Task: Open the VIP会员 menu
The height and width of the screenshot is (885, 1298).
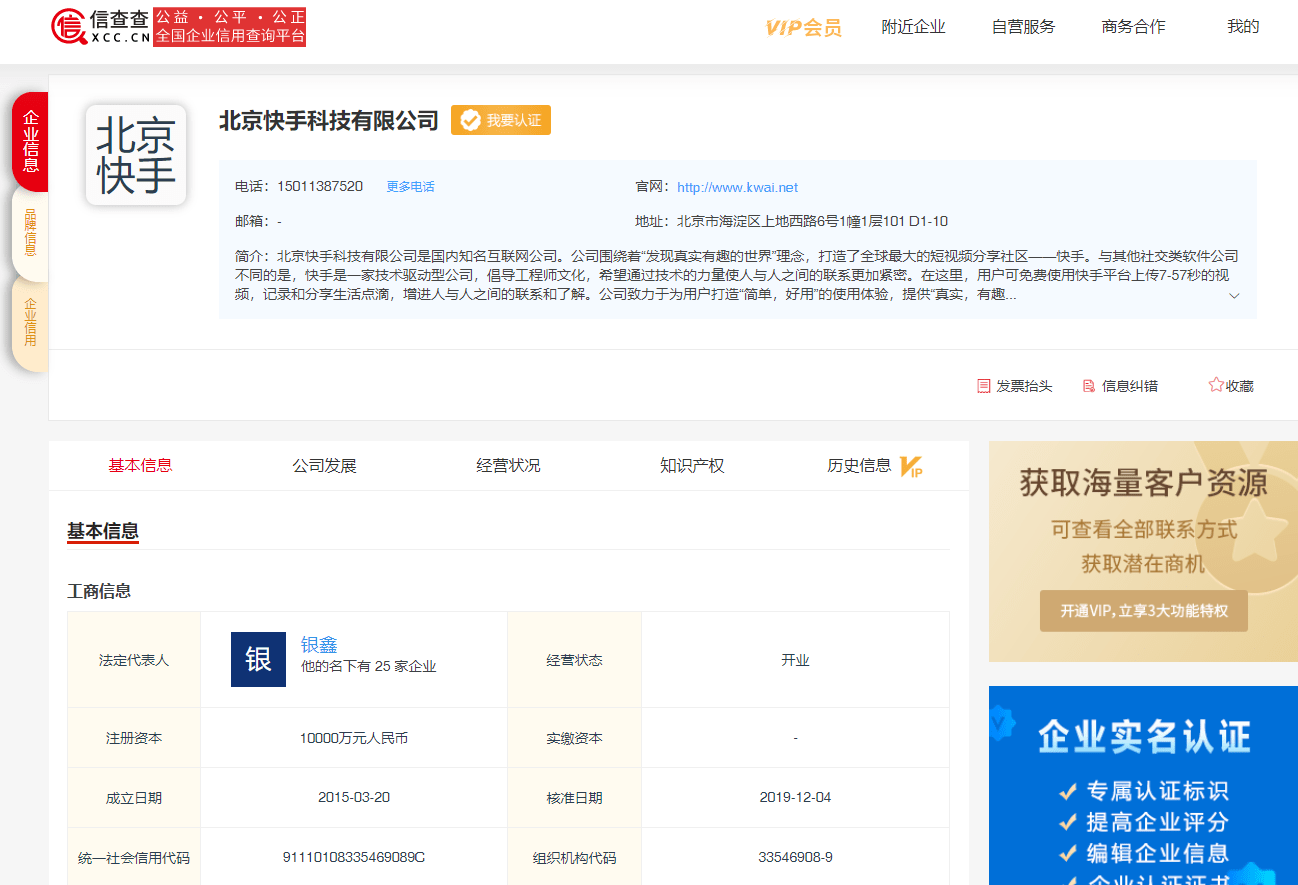Action: [804, 28]
